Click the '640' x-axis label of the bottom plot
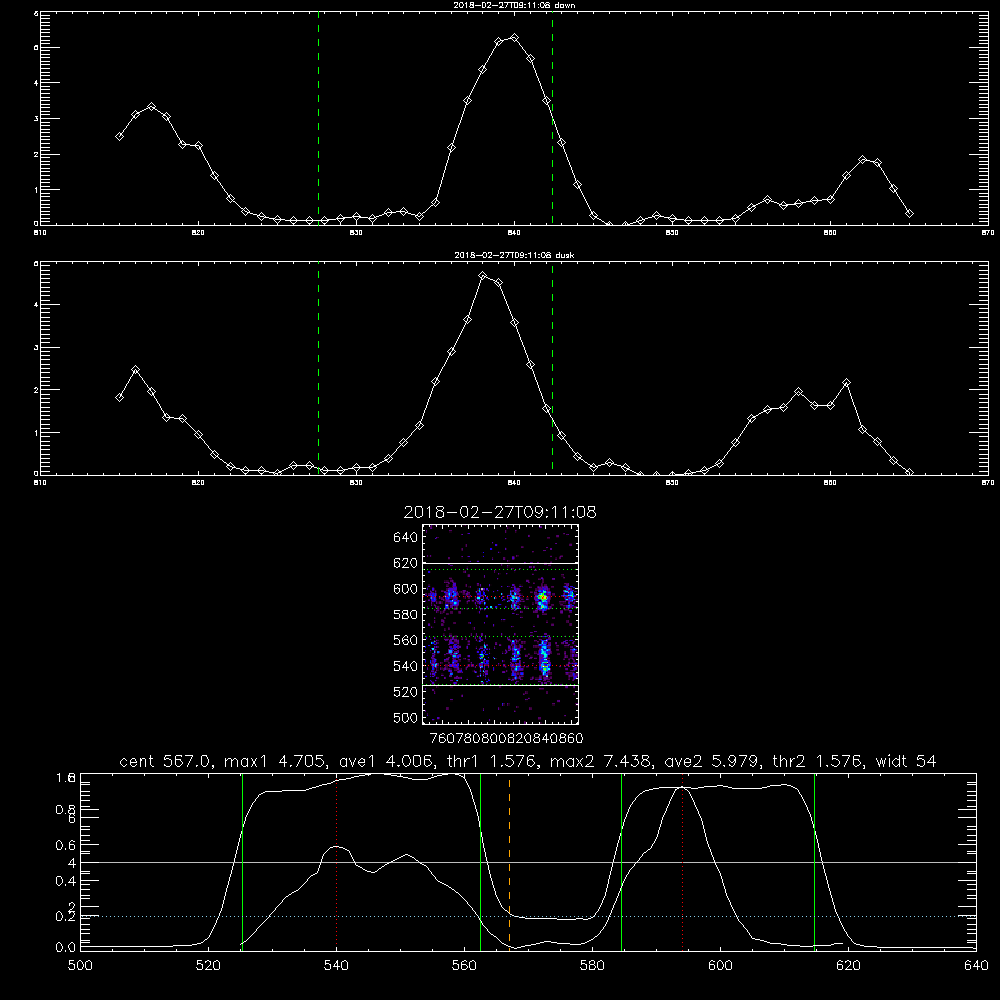The width and height of the screenshot is (1000, 1000). [x=976, y=966]
